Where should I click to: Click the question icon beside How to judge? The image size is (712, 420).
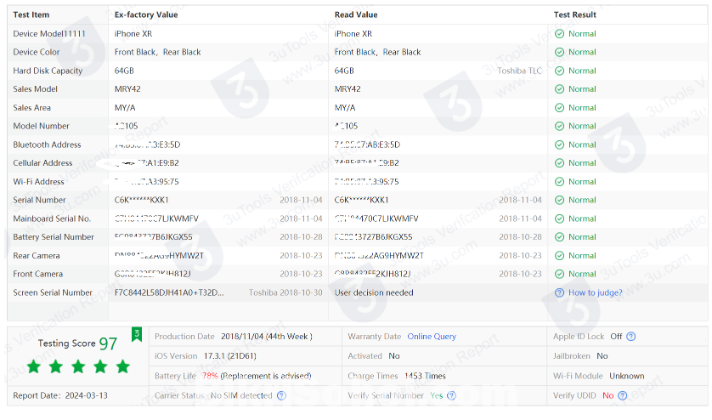[x=559, y=293]
